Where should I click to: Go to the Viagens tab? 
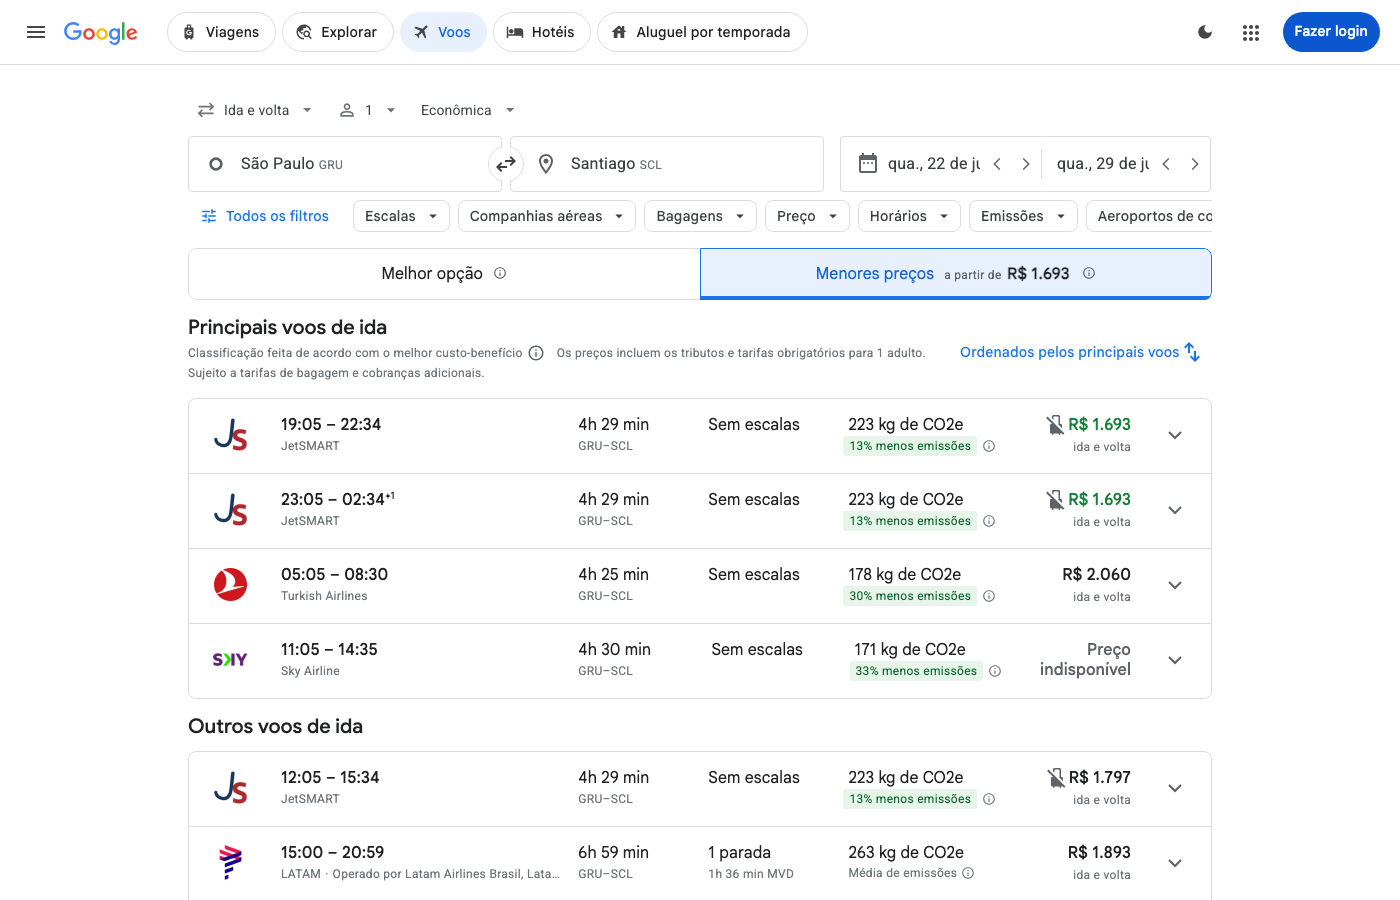221,32
